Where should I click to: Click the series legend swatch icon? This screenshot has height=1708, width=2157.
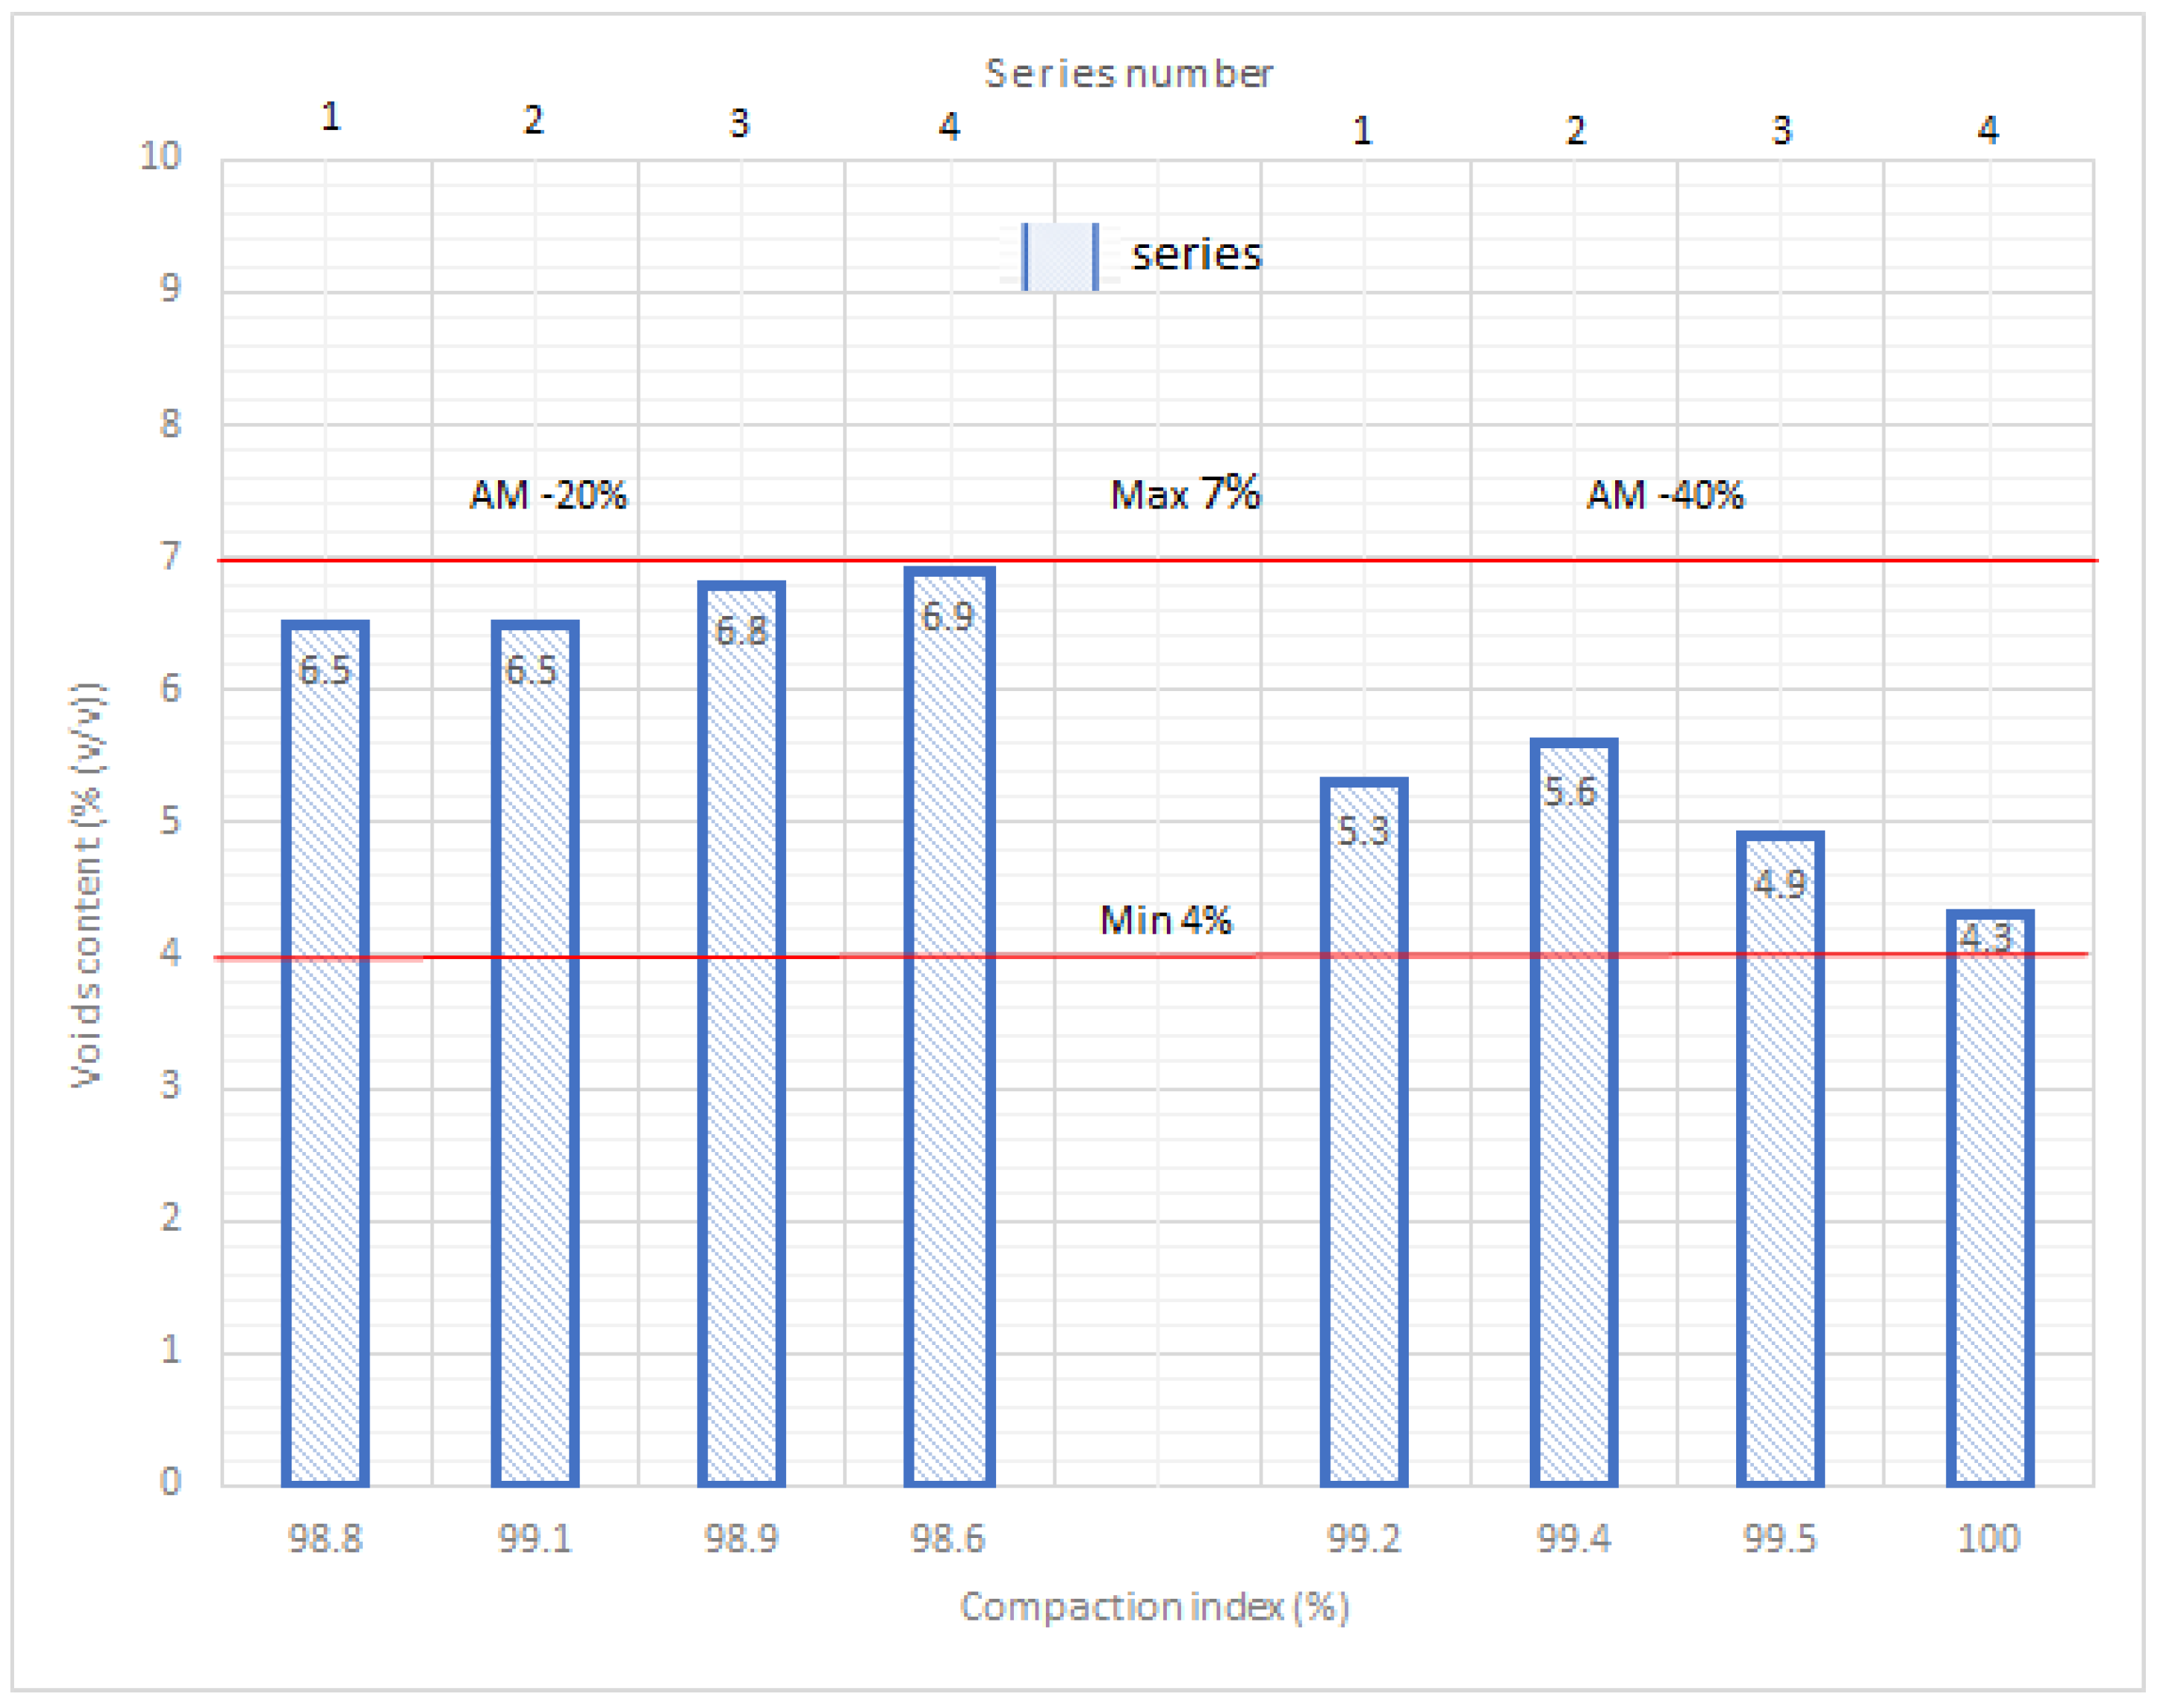click(1060, 257)
